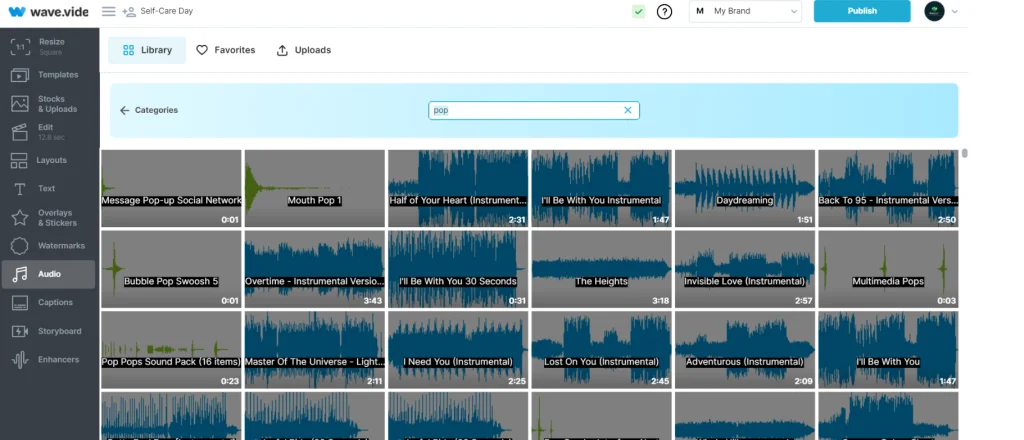Expand the My Brand dropdown
Screen dimensions: 1024x440
pos(746,11)
